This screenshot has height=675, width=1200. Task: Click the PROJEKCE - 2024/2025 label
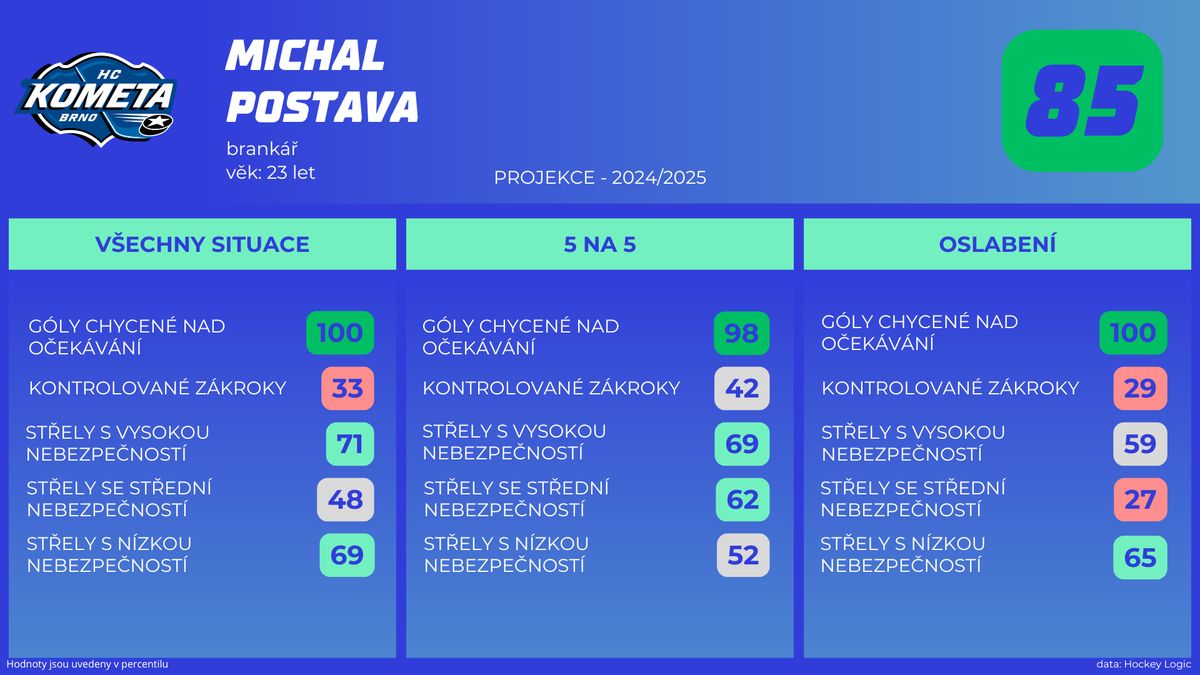pyautogui.click(x=600, y=177)
